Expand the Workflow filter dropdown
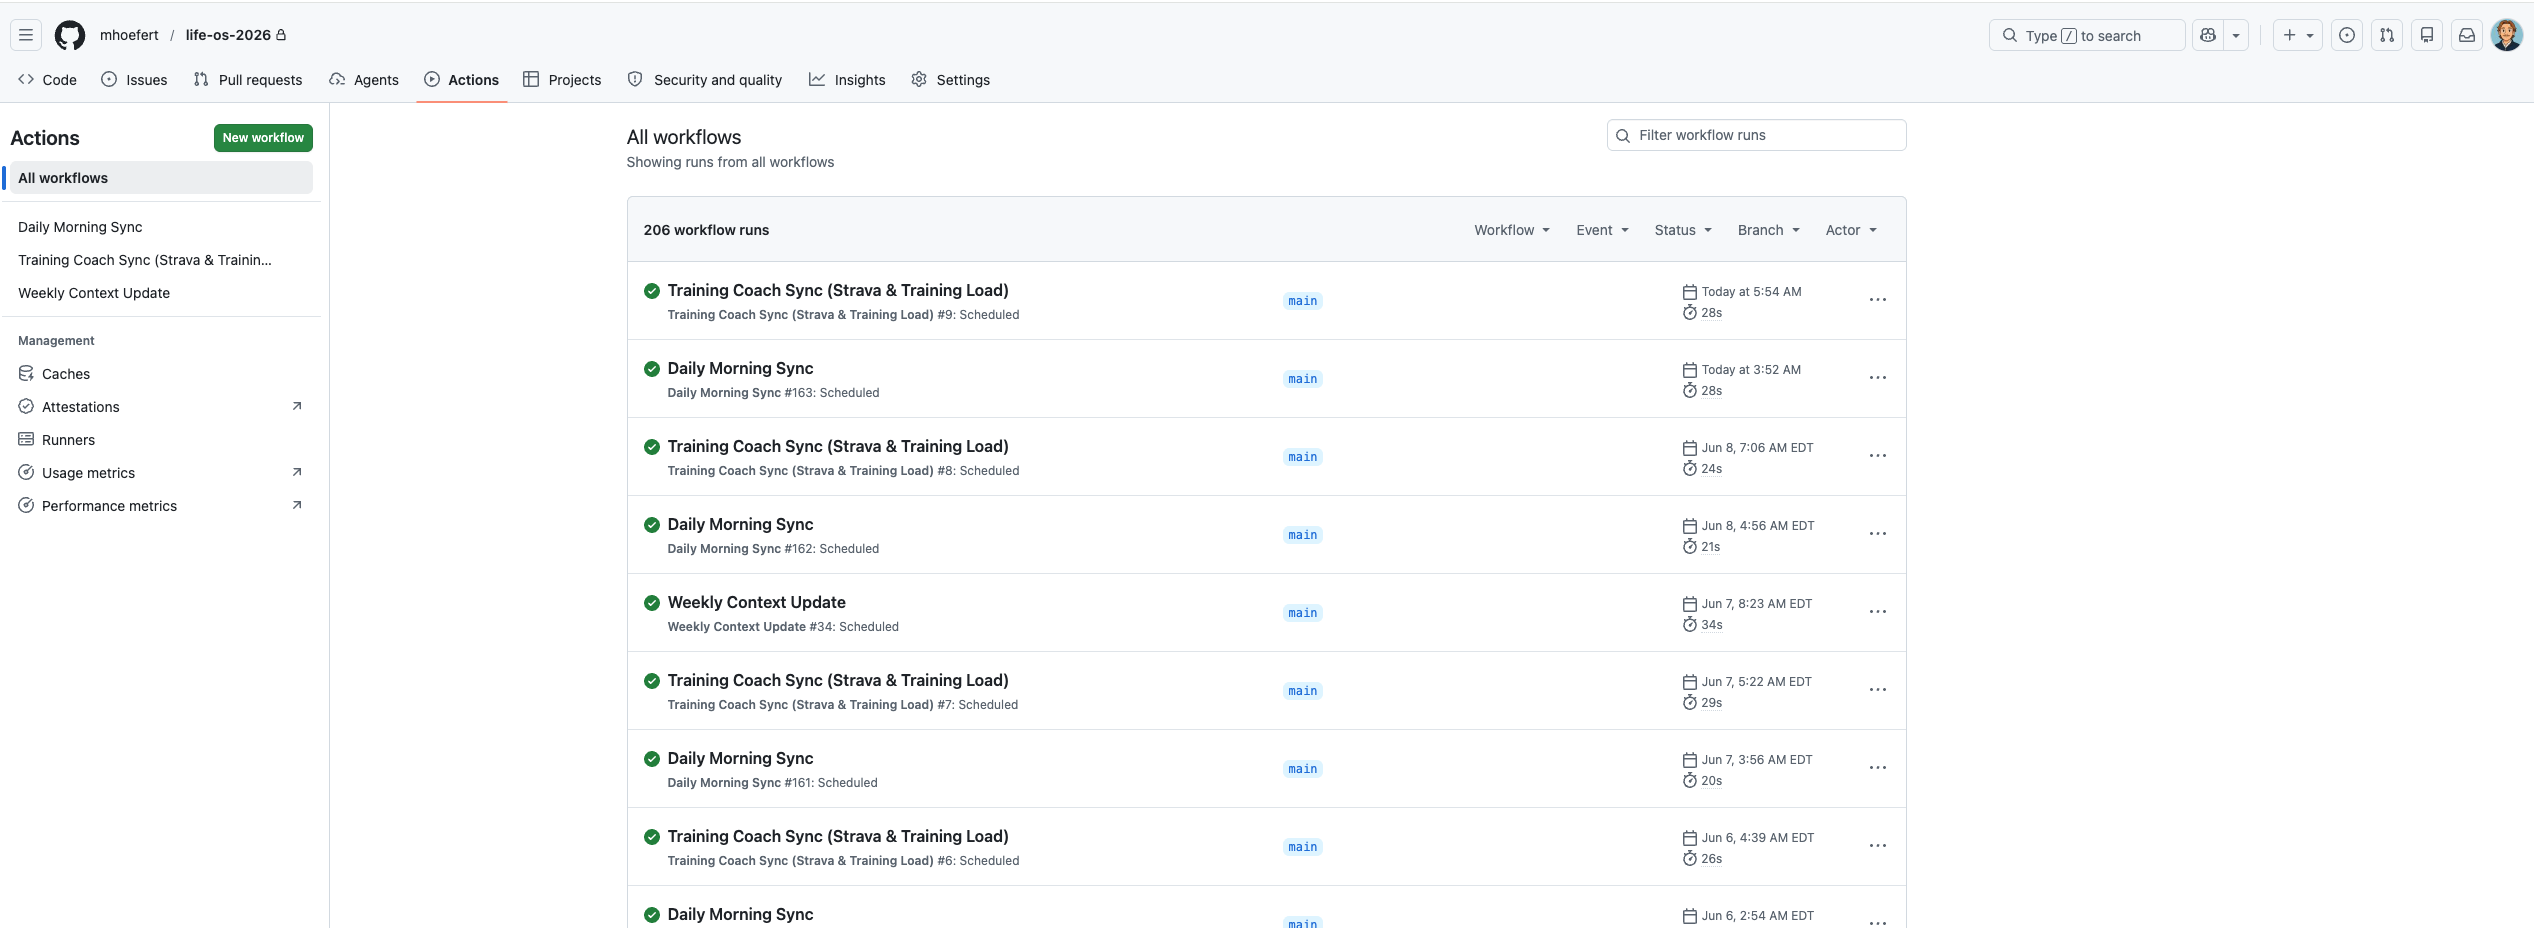 (x=1512, y=230)
